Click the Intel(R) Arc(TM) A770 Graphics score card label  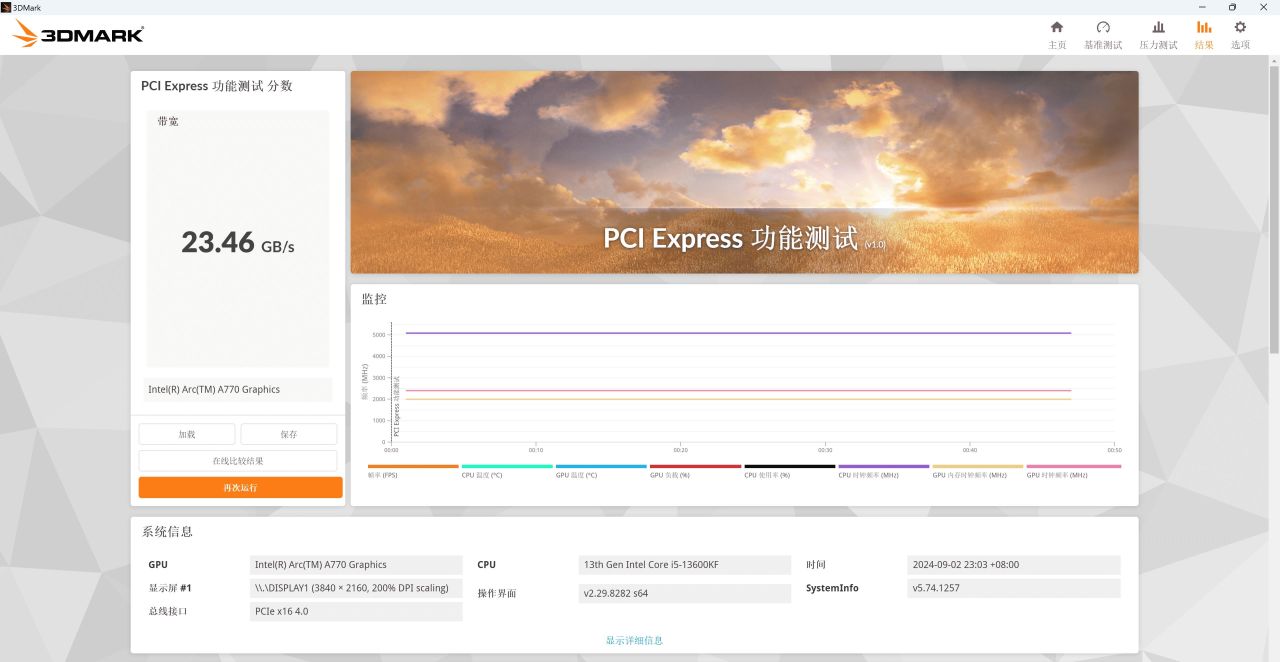pyautogui.click(x=238, y=389)
